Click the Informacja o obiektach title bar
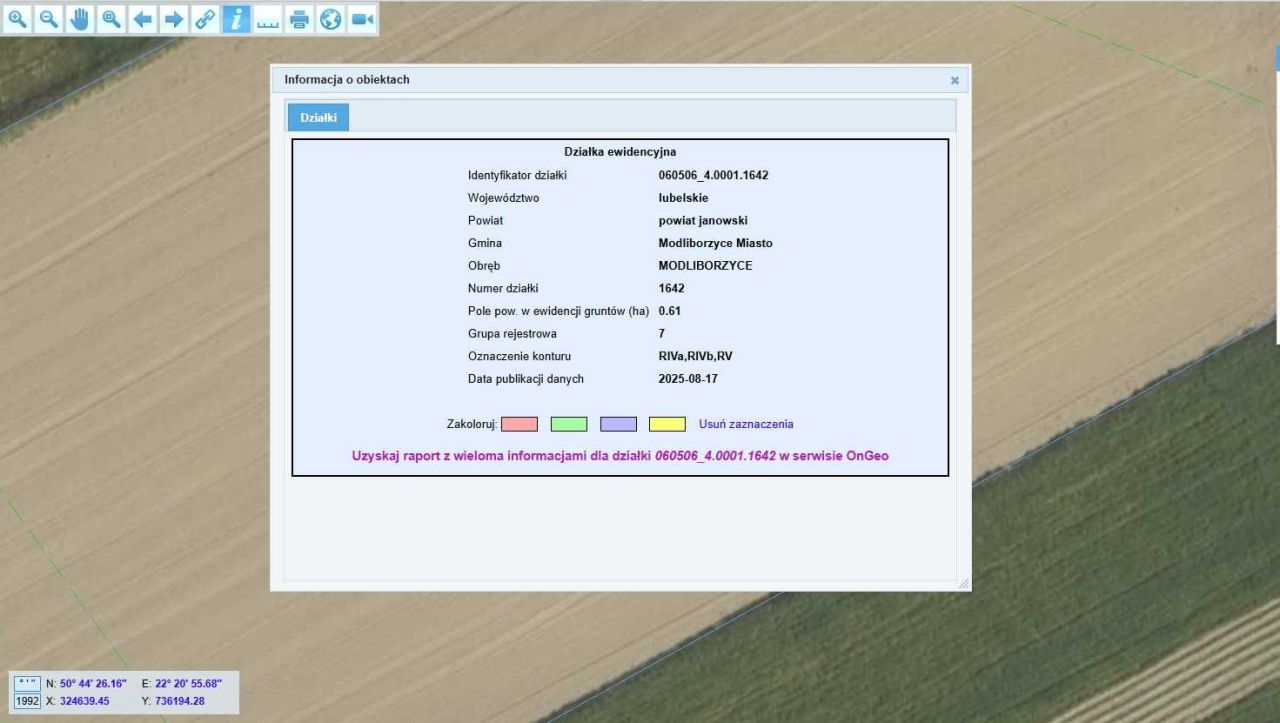This screenshot has width=1280, height=723. (x=620, y=80)
